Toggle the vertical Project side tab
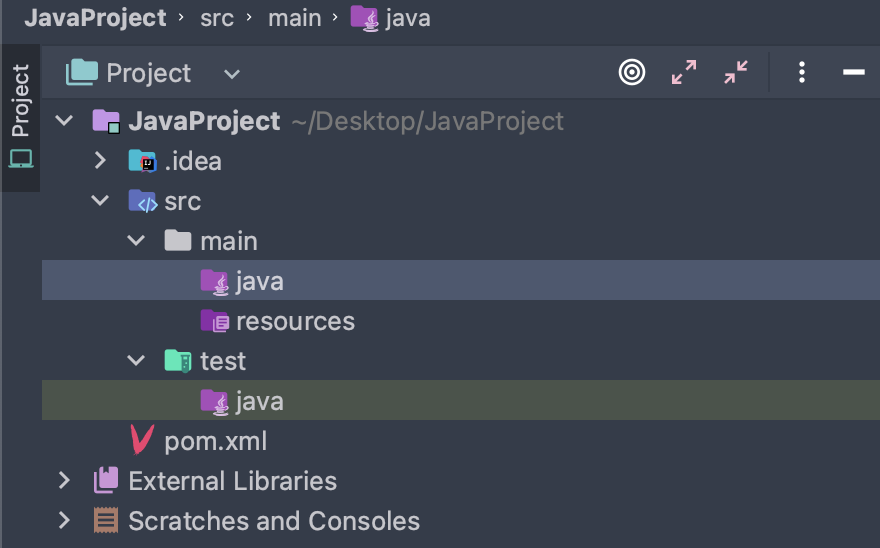The image size is (880, 548). 20,116
